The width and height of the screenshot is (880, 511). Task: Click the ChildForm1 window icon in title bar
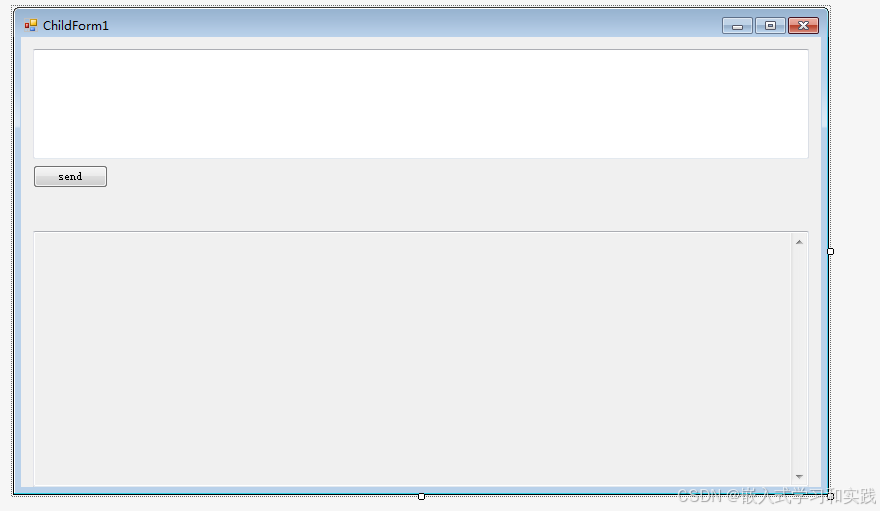tap(31, 25)
